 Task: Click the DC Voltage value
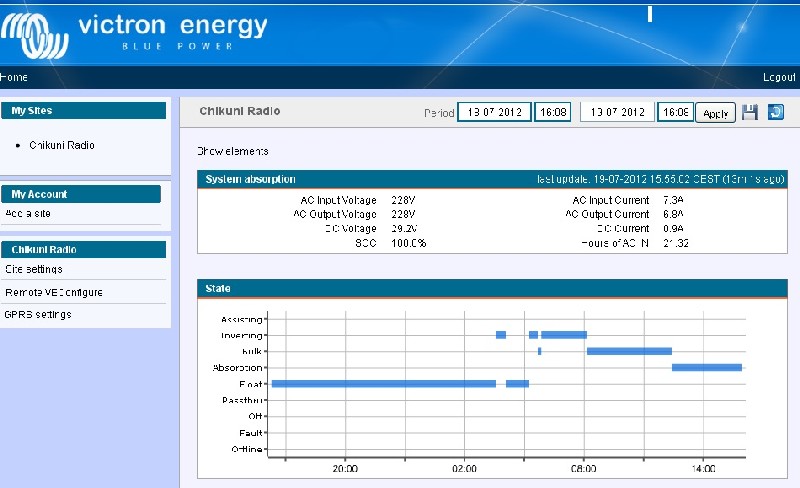pos(404,228)
